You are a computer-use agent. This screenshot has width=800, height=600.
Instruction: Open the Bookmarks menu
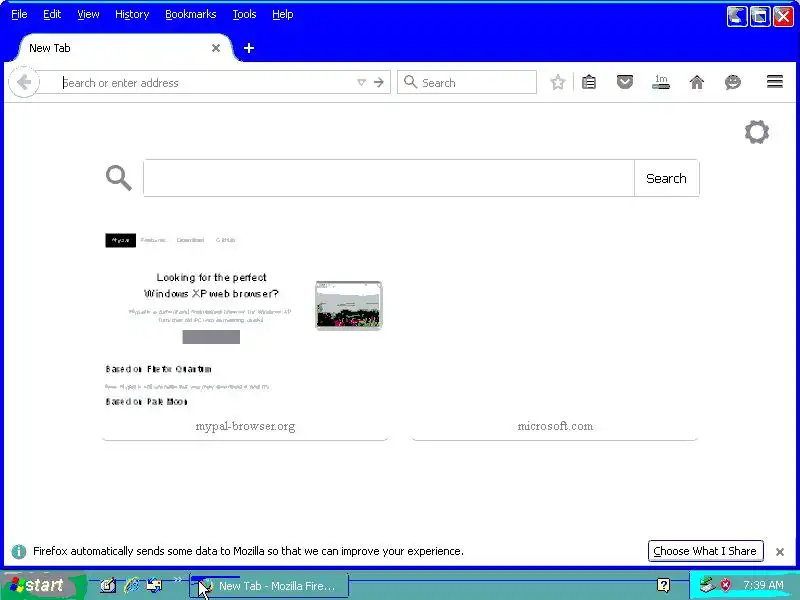(190, 14)
